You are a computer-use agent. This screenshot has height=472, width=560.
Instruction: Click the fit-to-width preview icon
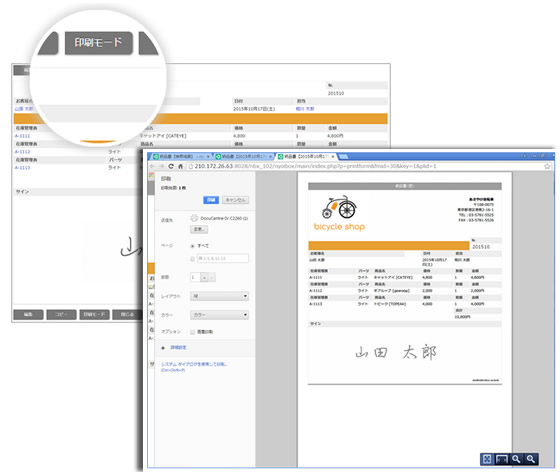[x=501, y=459]
